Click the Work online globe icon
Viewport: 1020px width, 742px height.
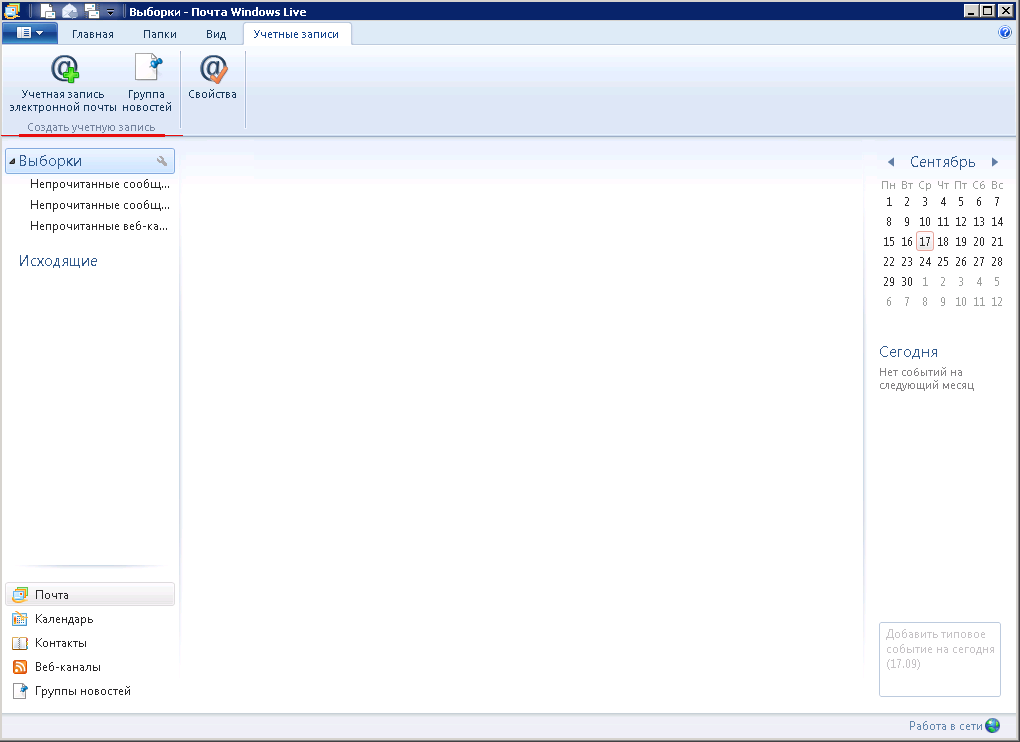(992, 726)
